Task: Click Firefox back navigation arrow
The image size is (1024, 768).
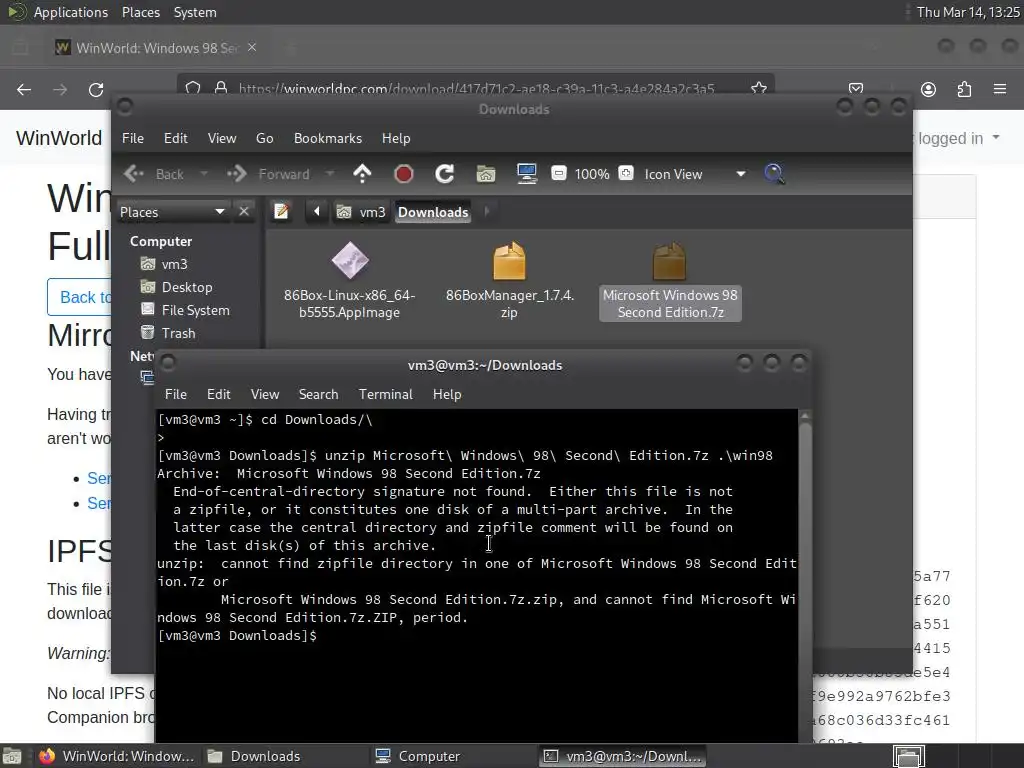Action: pos(24,89)
